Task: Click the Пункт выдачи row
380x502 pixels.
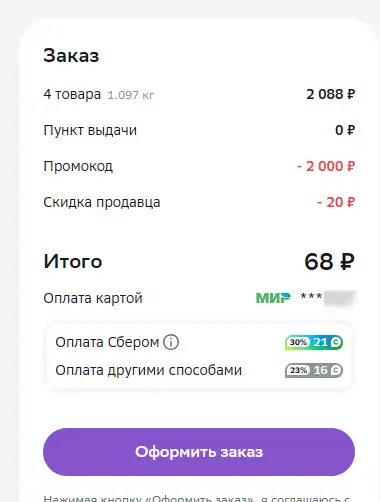Action: point(199,130)
